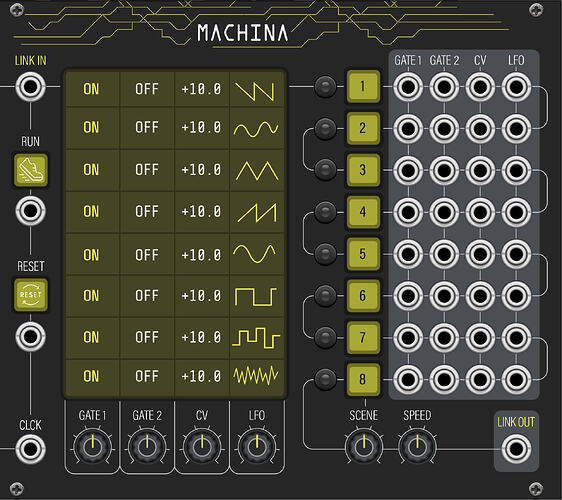Click the SCENE knob
562x500 pixels.
tap(363, 447)
